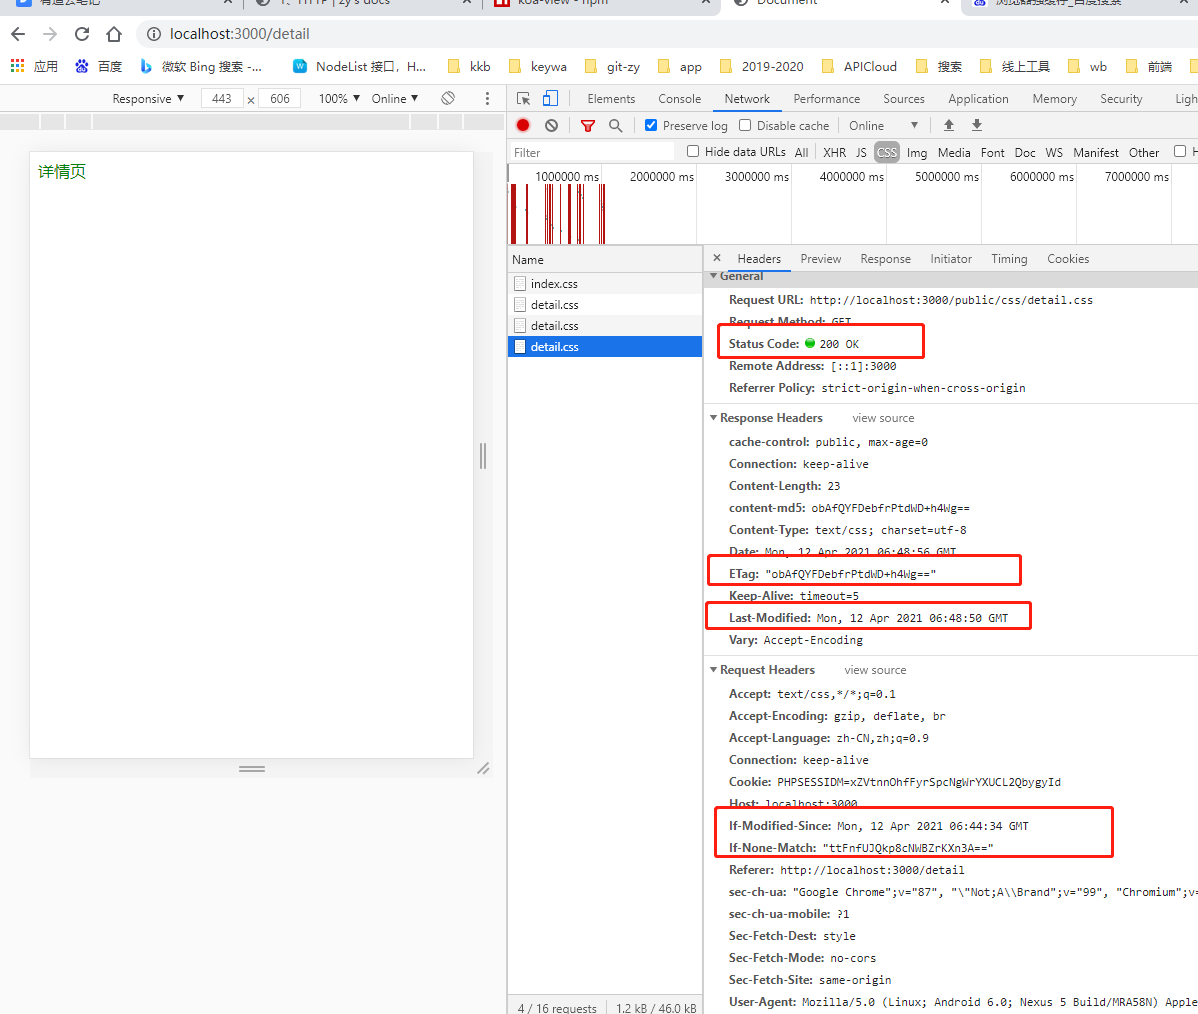Close the request details pane

pyautogui.click(x=717, y=258)
